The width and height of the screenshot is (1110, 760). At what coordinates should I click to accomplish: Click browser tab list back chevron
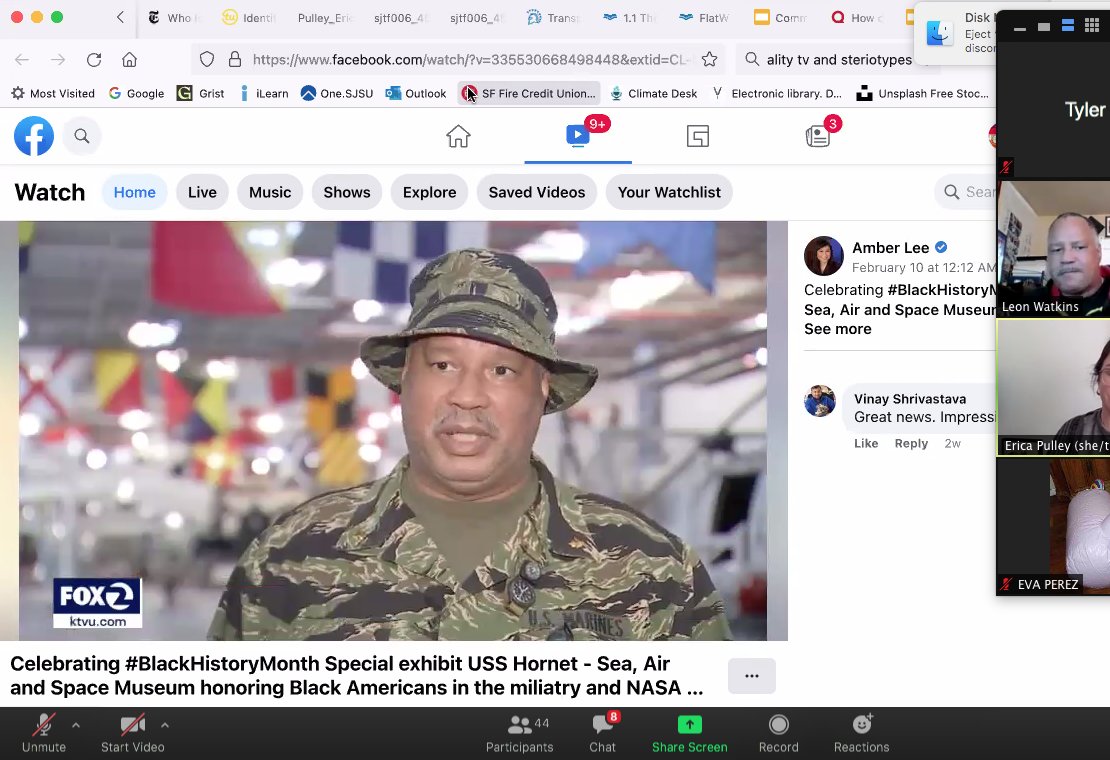[120, 17]
